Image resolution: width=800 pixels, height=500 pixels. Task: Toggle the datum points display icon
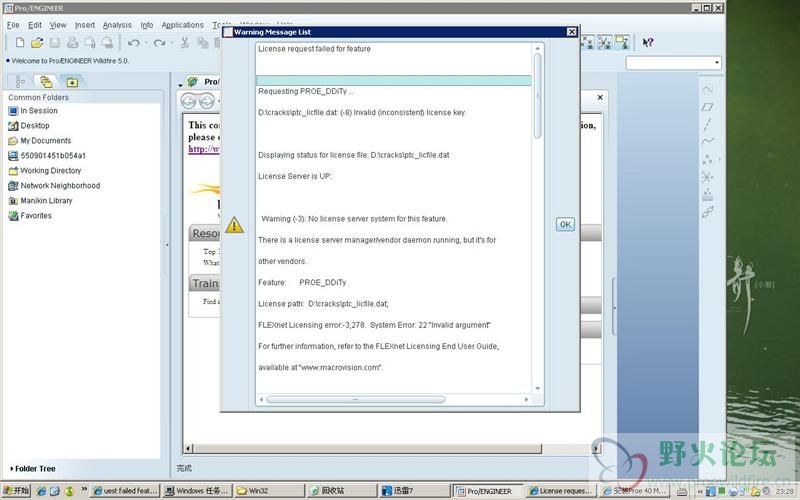coord(588,42)
